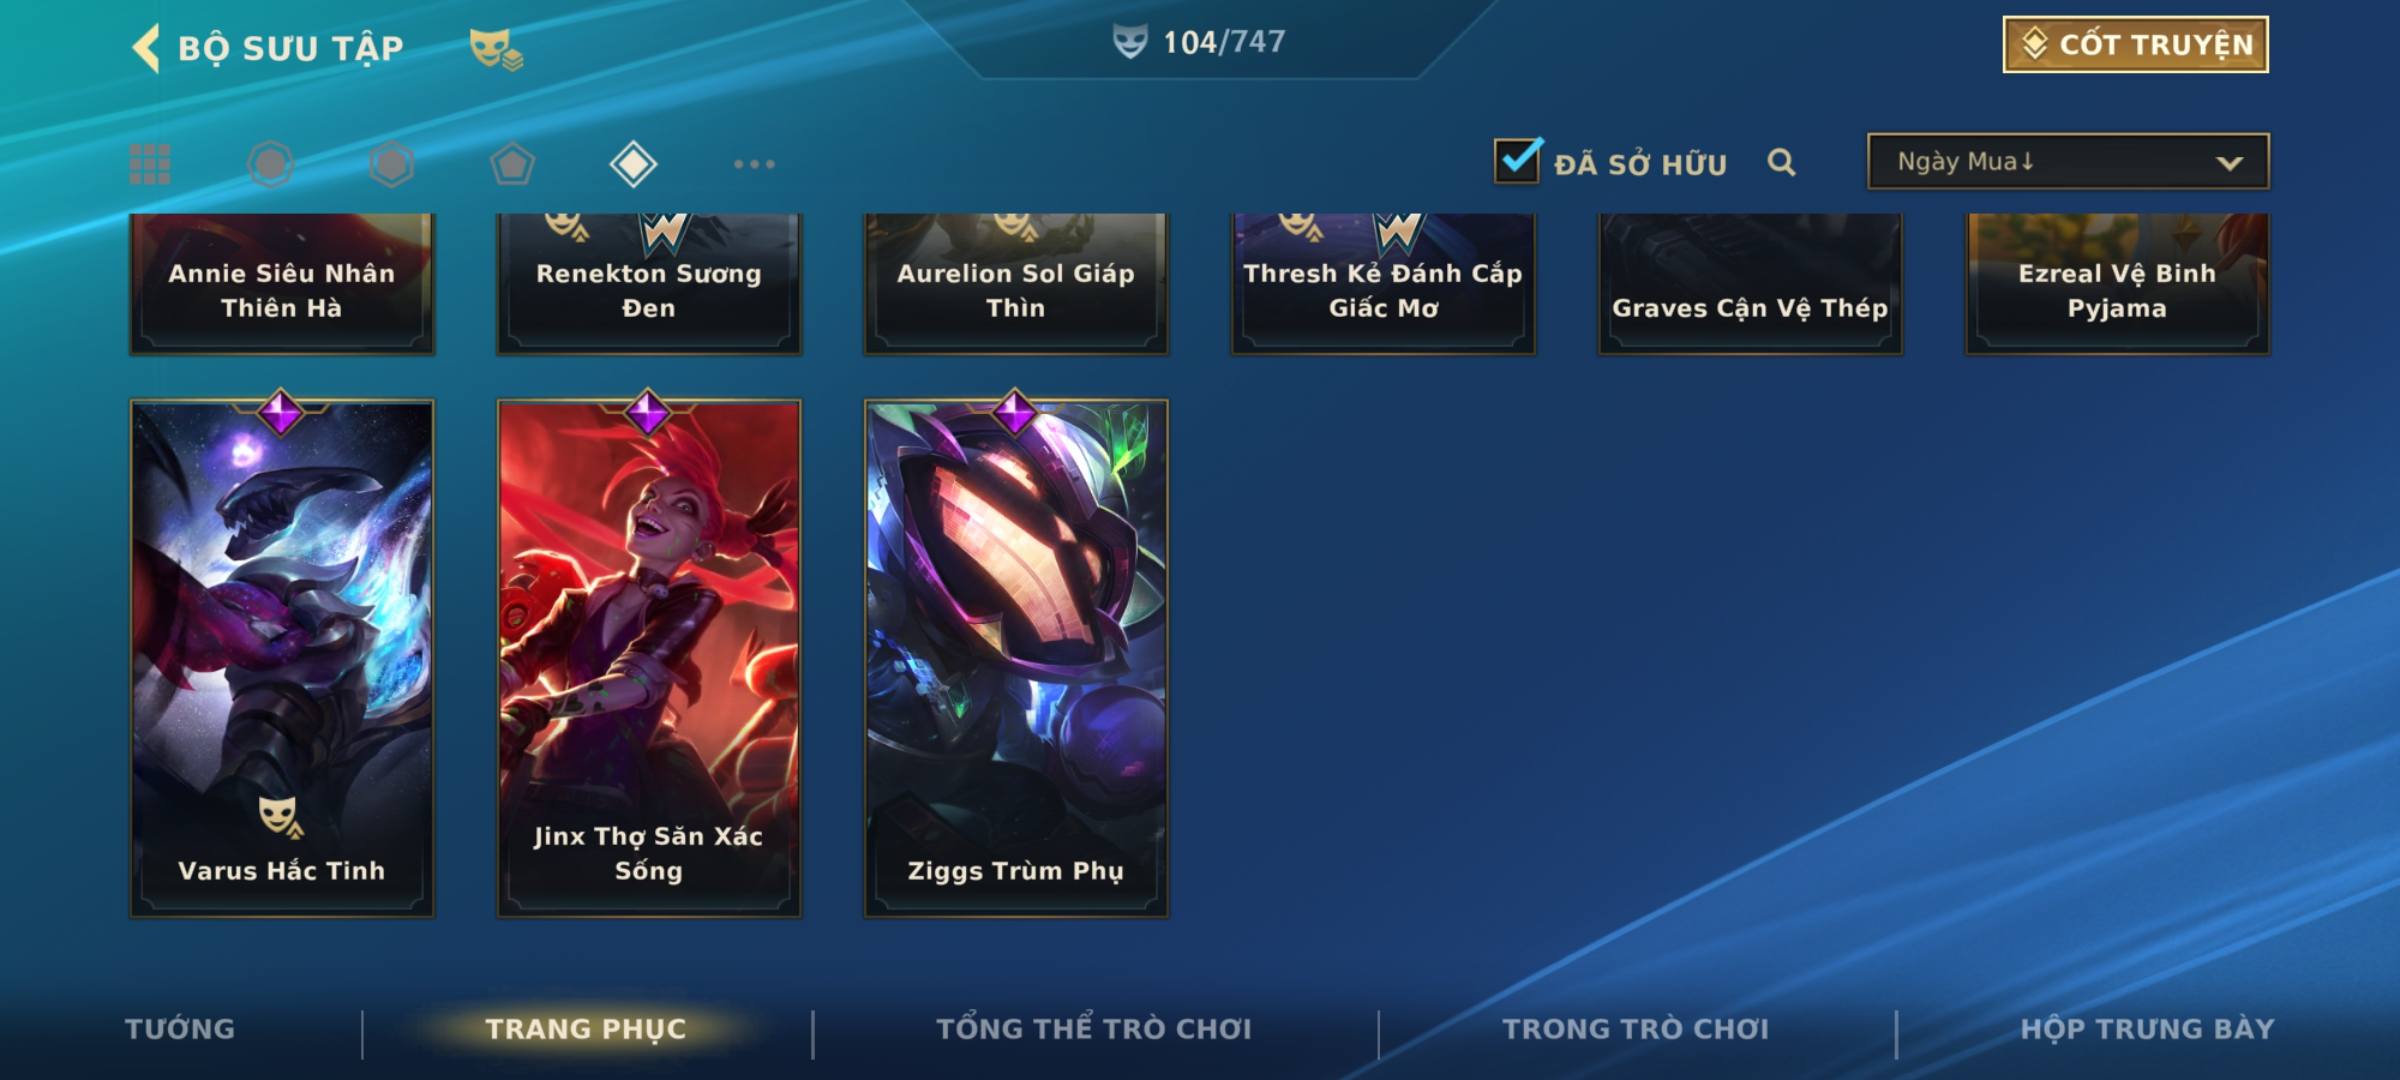Open the skin search magnifier
Screen dimensions: 2400x1080
[x=1781, y=162]
